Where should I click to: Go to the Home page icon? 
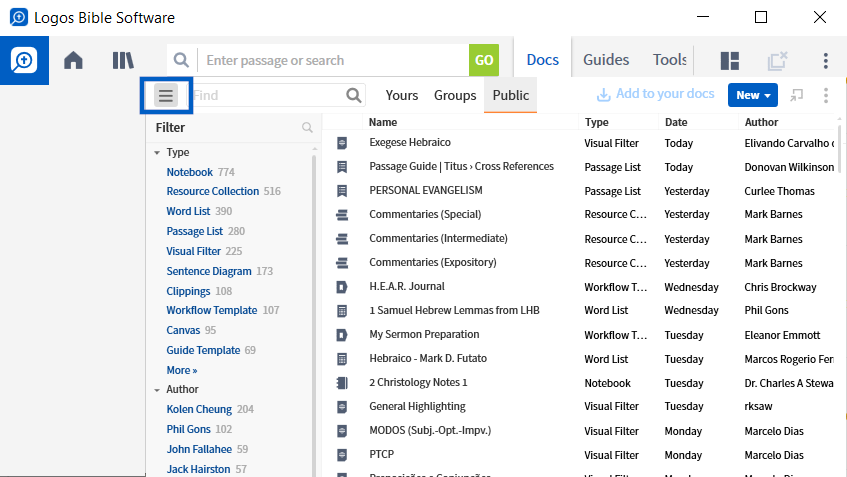[x=73, y=60]
